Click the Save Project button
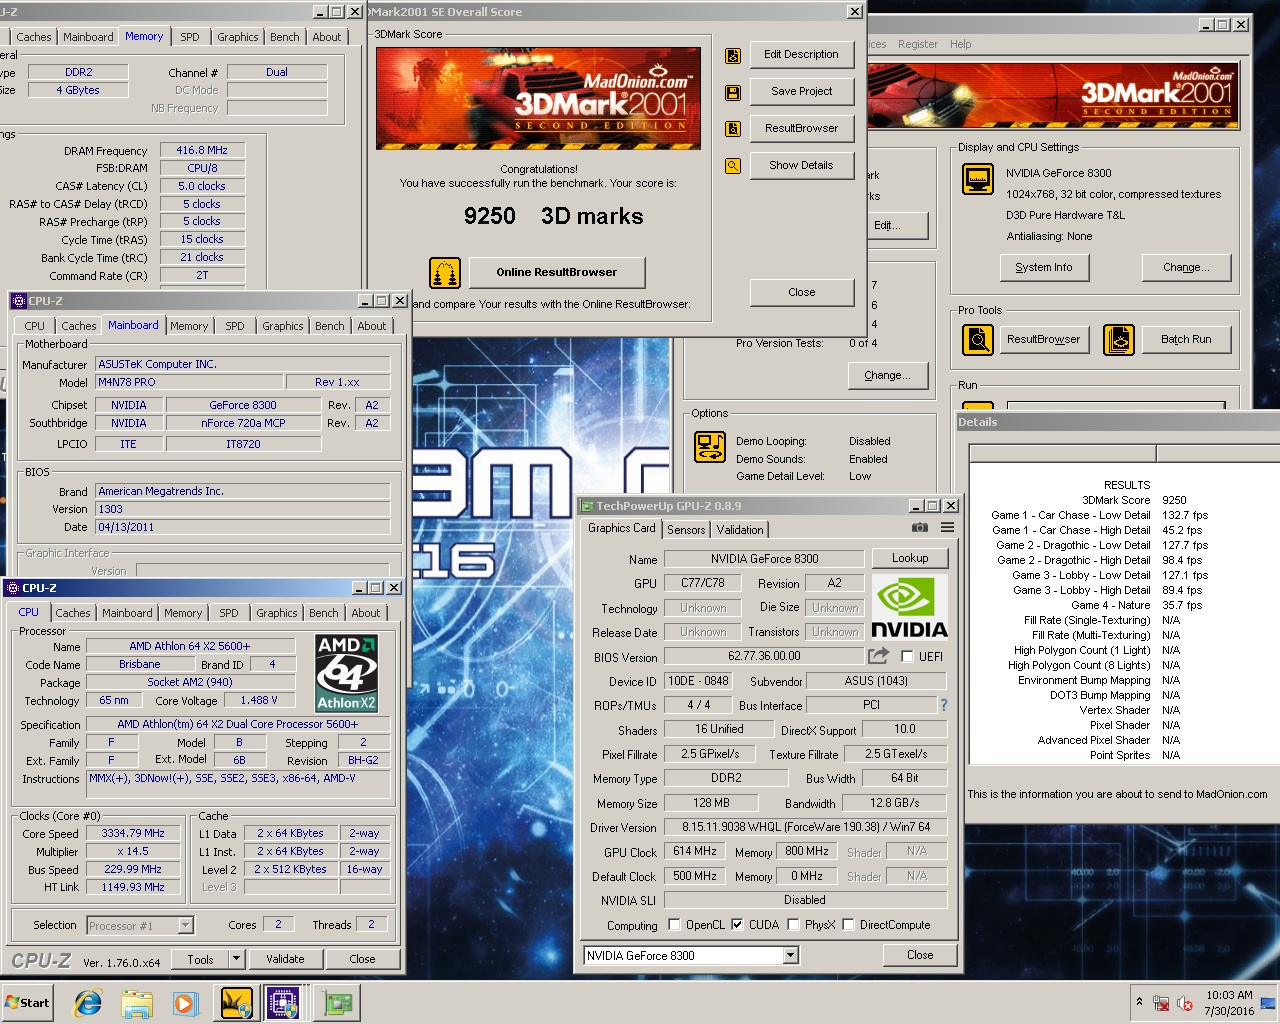Screen dimensions: 1280x1024 (802, 91)
